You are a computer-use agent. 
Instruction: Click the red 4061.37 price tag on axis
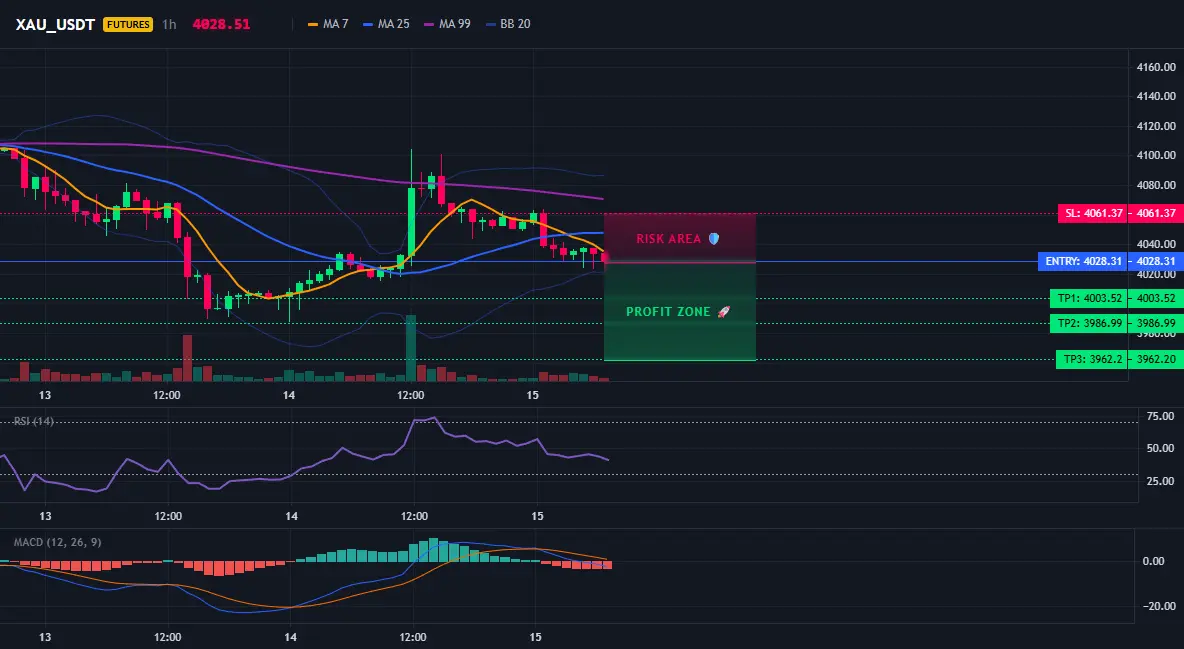point(1156,213)
